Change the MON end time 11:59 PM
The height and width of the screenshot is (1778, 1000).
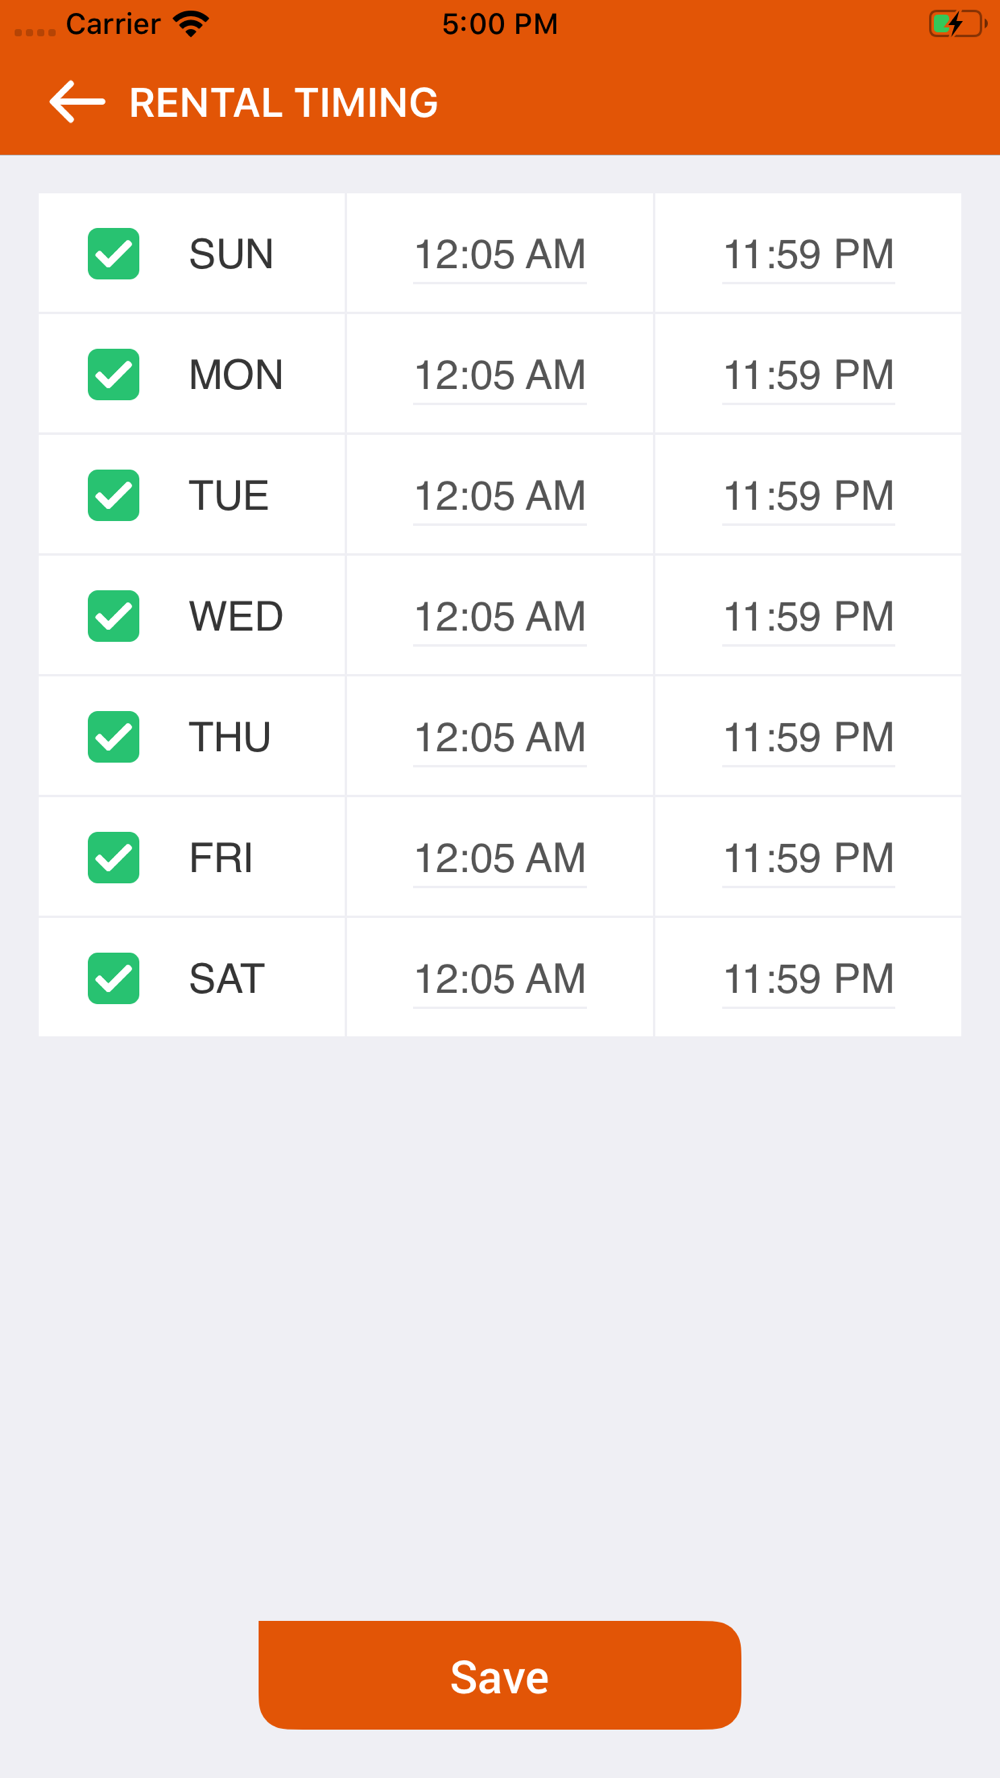point(808,376)
